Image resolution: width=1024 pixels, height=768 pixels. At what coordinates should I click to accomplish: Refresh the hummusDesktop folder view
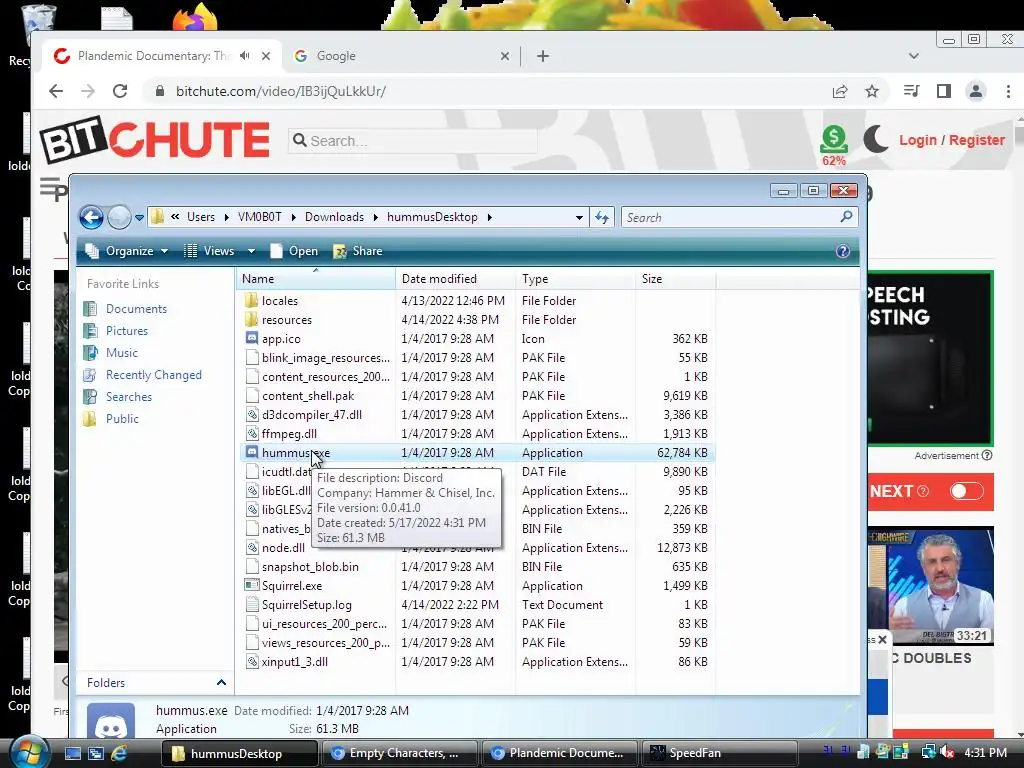click(x=601, y=217)
